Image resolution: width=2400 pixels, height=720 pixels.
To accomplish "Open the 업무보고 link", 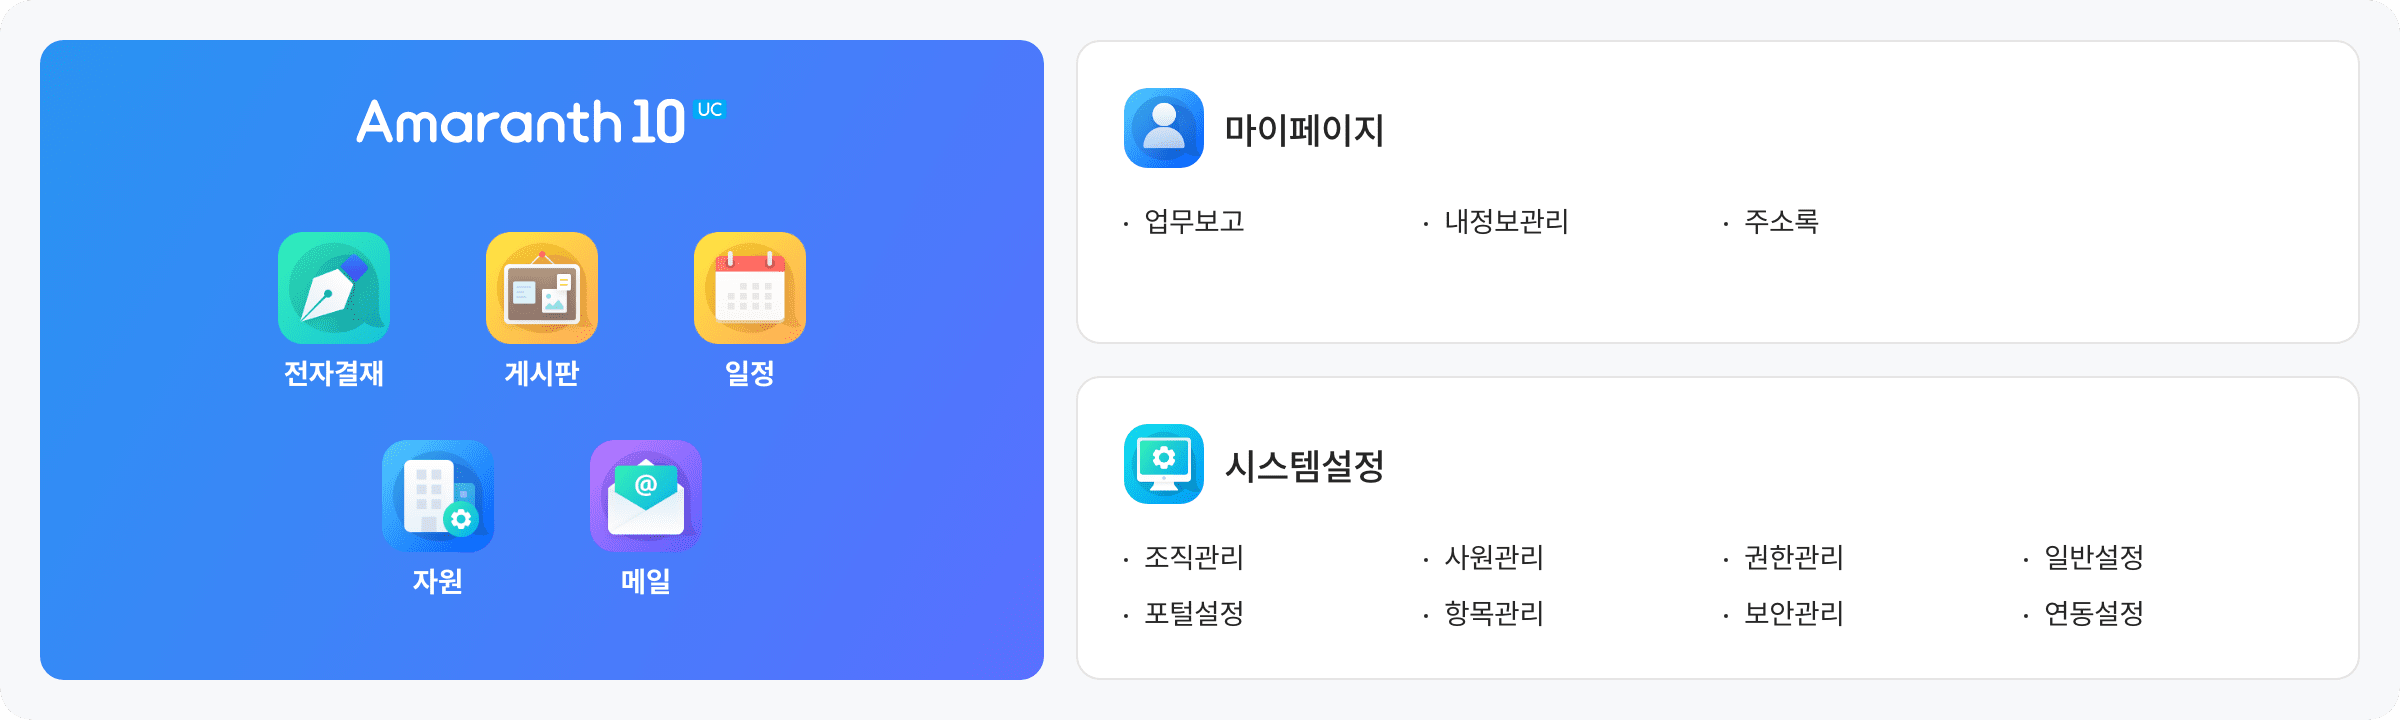I will tap(1194, 221).
